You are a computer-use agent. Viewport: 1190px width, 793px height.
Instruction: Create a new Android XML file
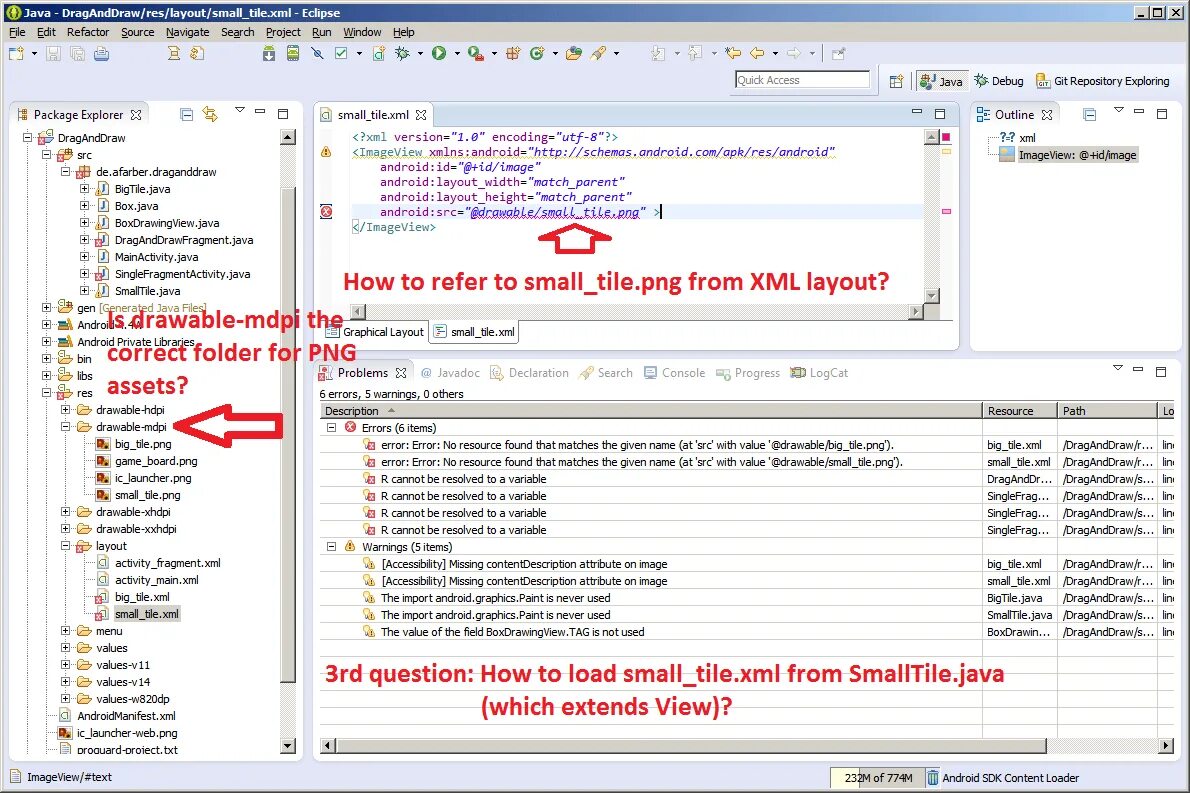(377, 53)
